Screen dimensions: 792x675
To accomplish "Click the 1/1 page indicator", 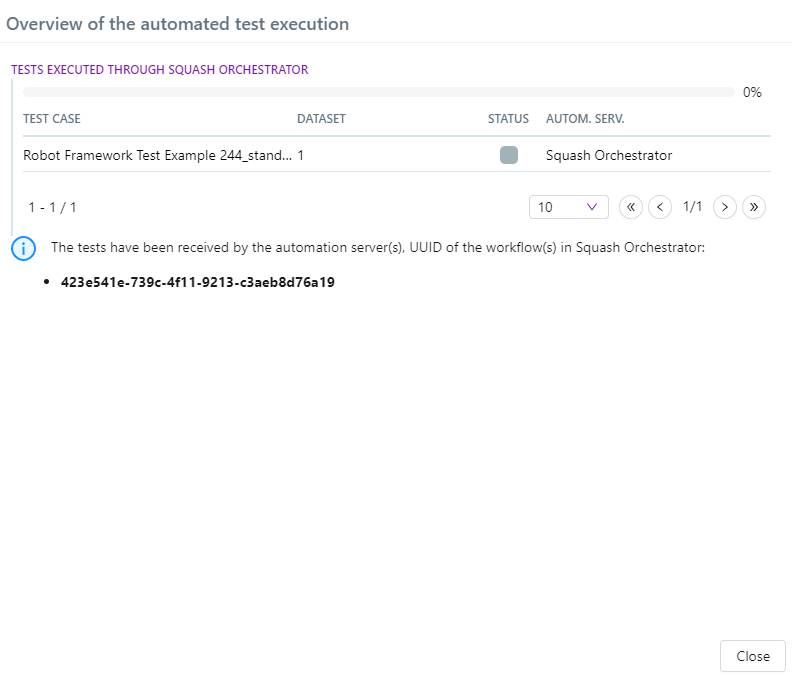I will pos(692,207).
